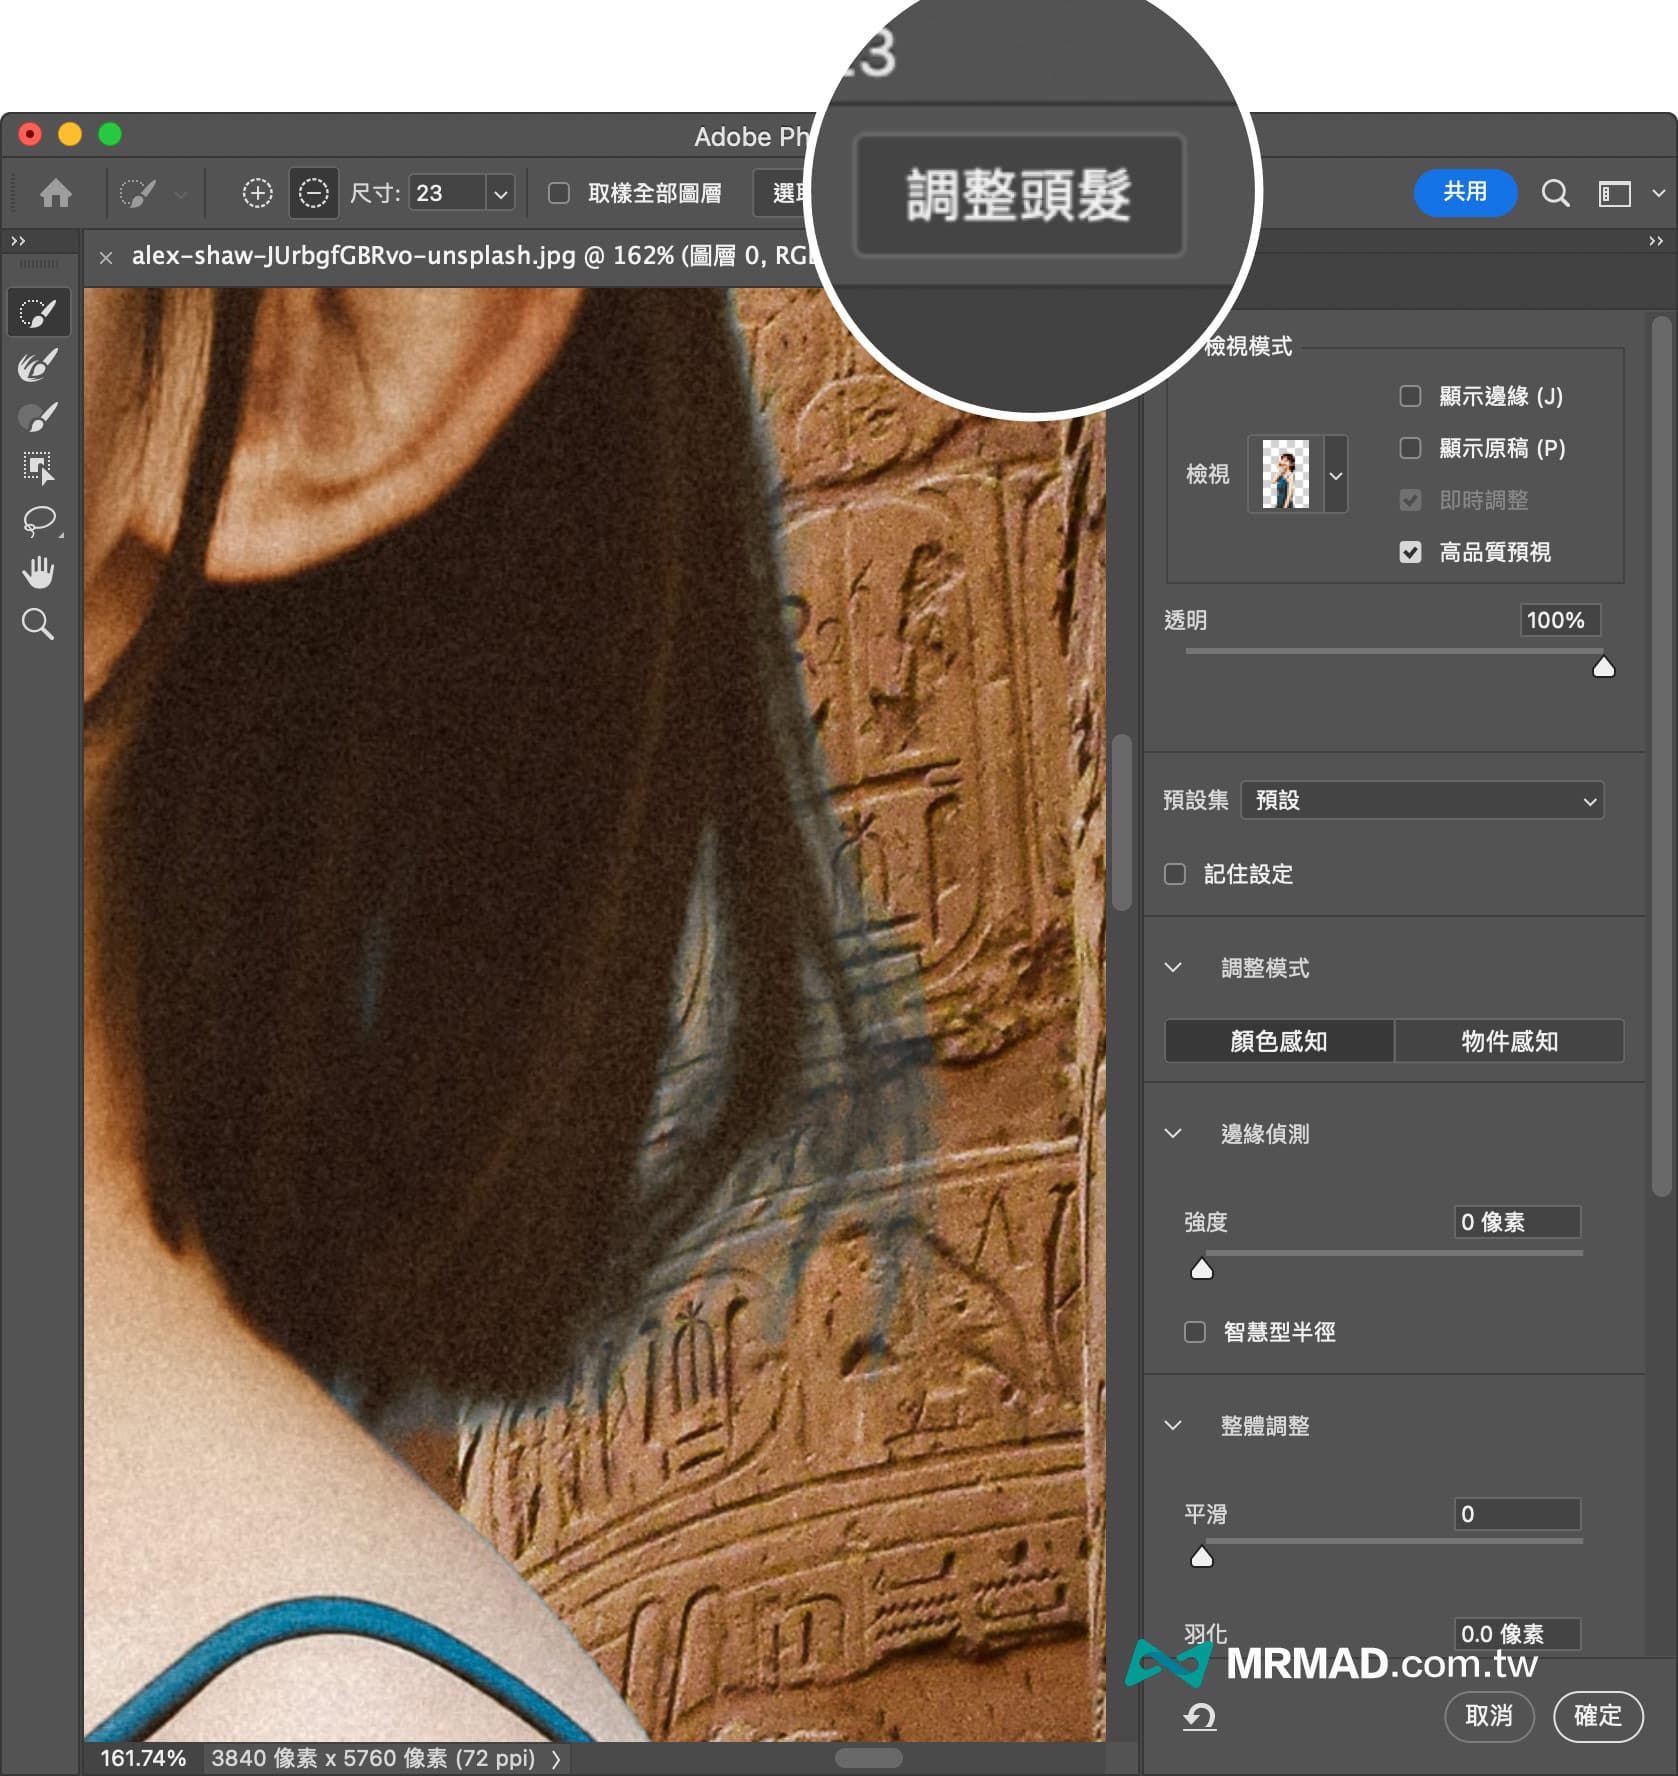Click the Feather value field
Image resolution: width=1678 pixels, height=1776 pixels.
1517,1634
